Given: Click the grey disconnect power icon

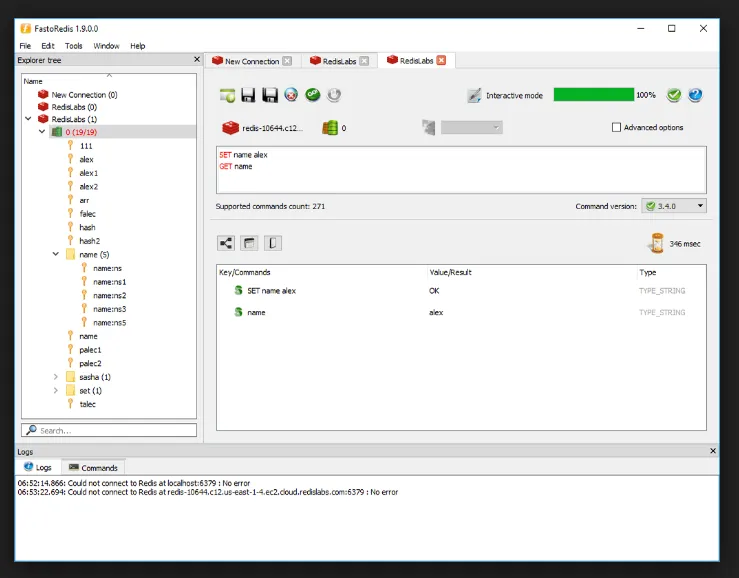Looking at the screenshot, I should (x=334, y=95).
